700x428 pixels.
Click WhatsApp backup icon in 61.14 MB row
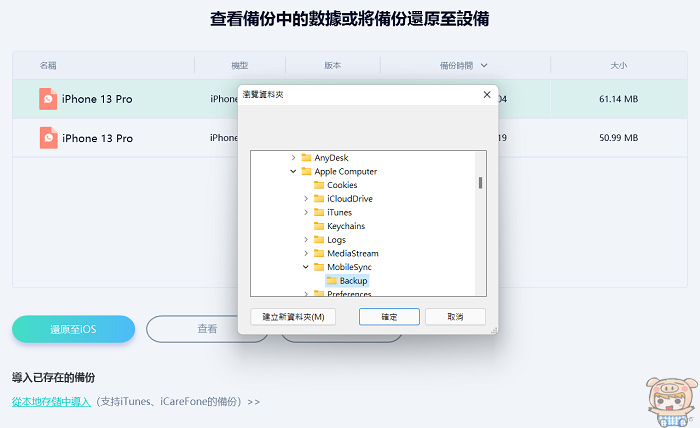click(48, 99)
